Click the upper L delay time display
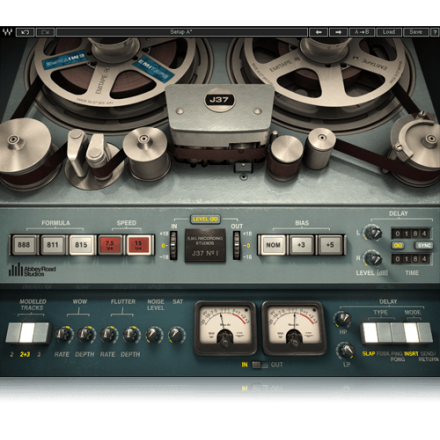Viewport: 440px width, 440px height. point(411,234)
